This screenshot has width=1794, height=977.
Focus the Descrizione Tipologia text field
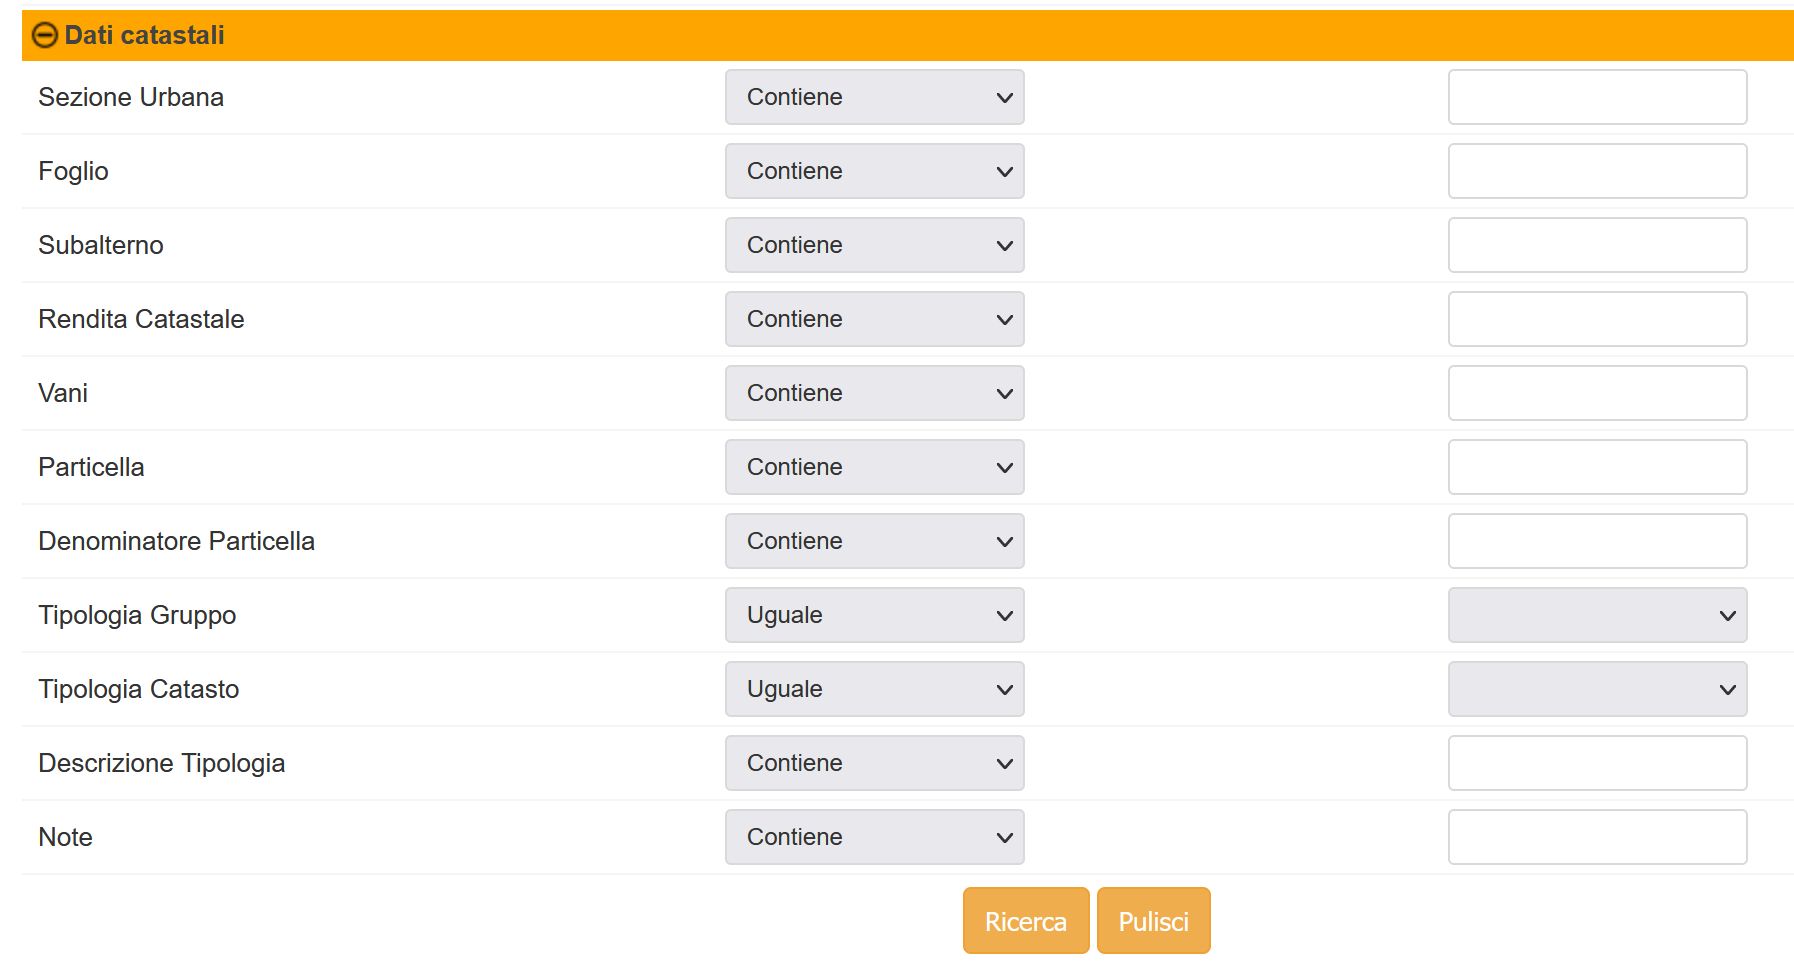pos(1597,763)
